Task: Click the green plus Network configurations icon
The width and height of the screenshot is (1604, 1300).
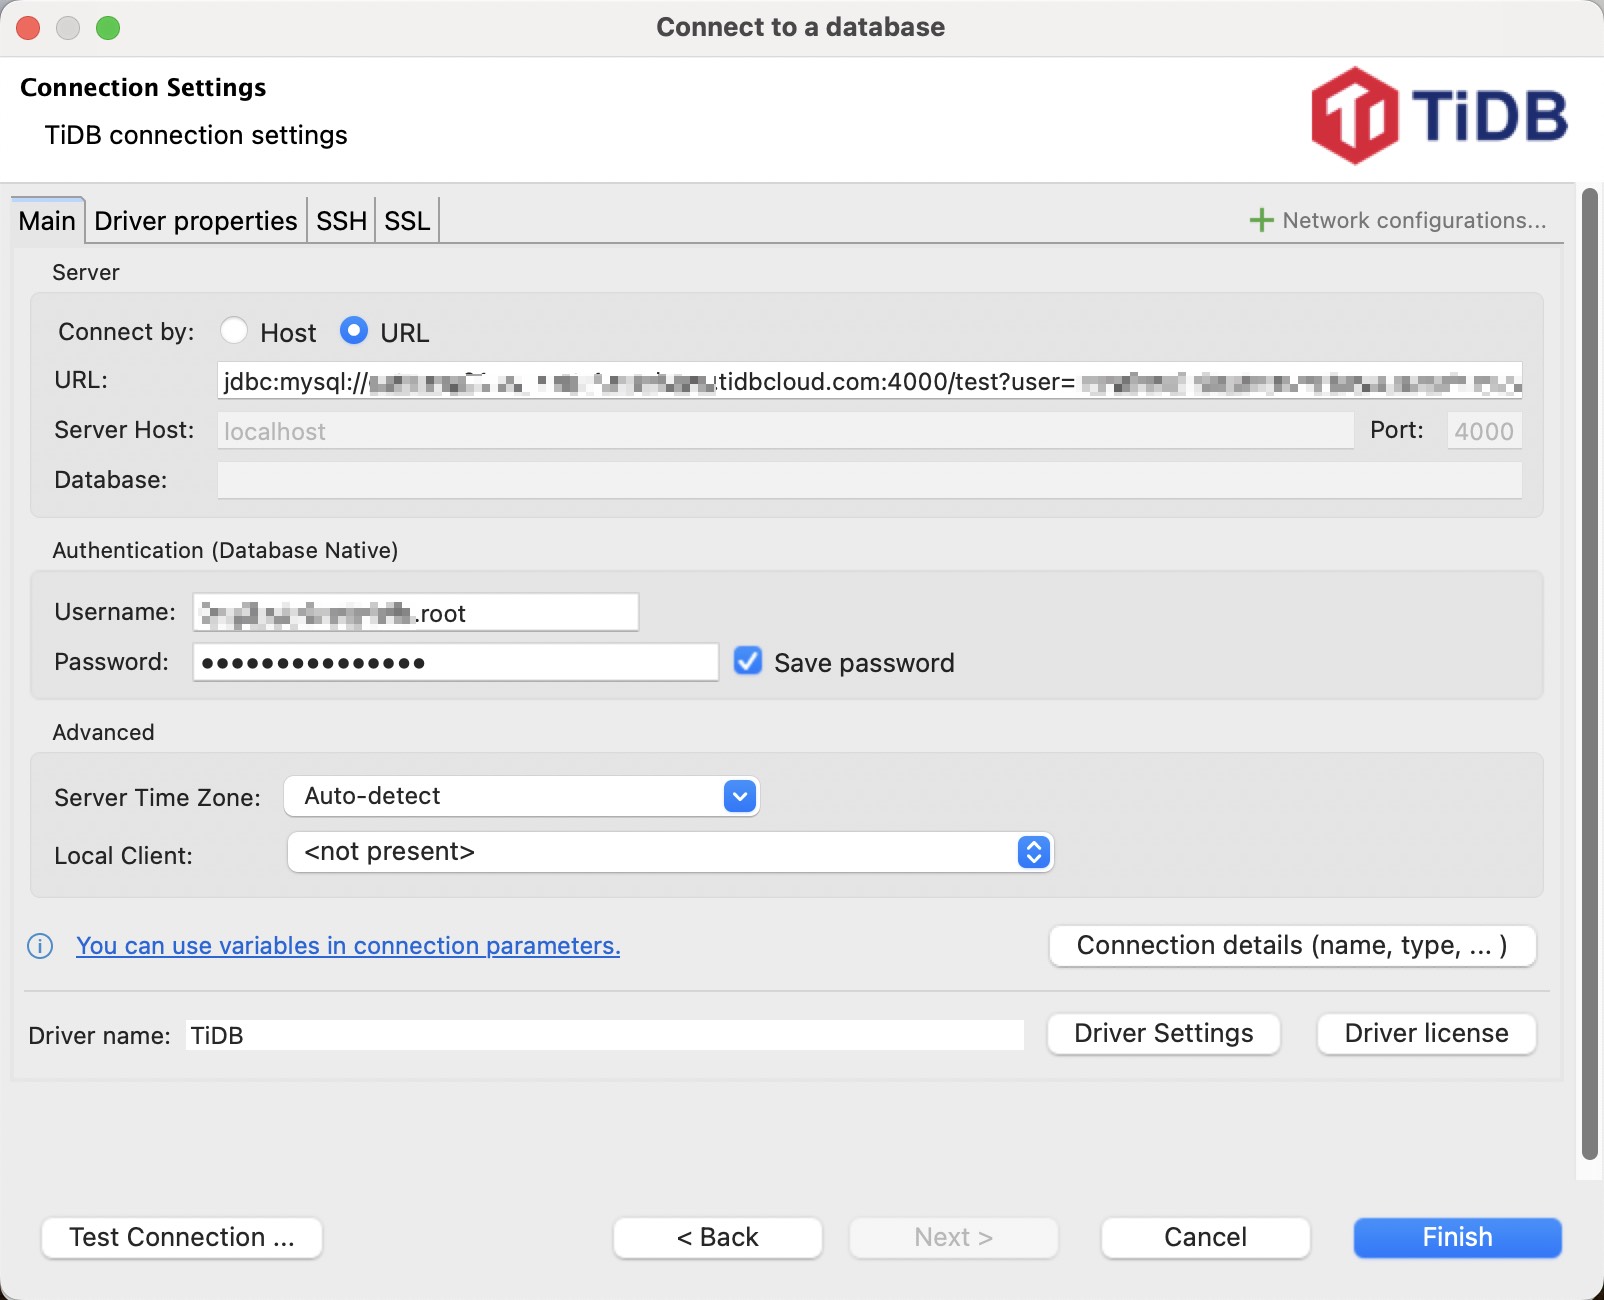Action: 1261,220
